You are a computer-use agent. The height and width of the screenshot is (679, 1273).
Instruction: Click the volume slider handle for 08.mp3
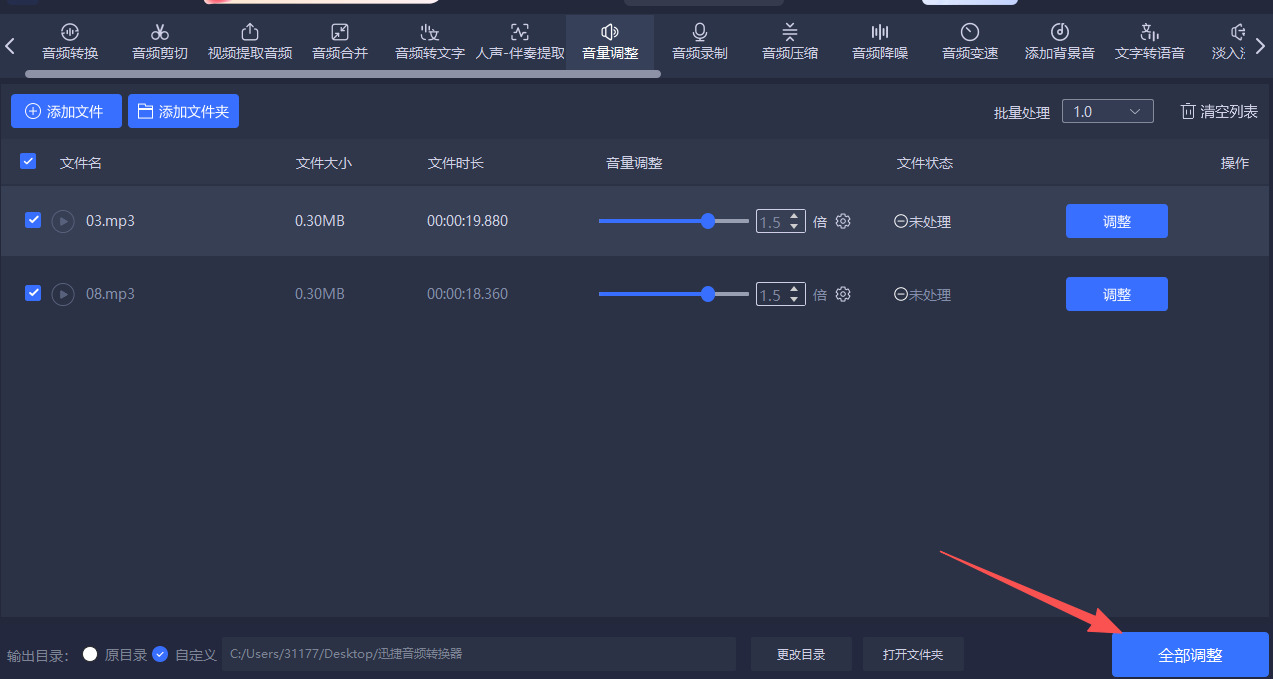coord(709,294)
